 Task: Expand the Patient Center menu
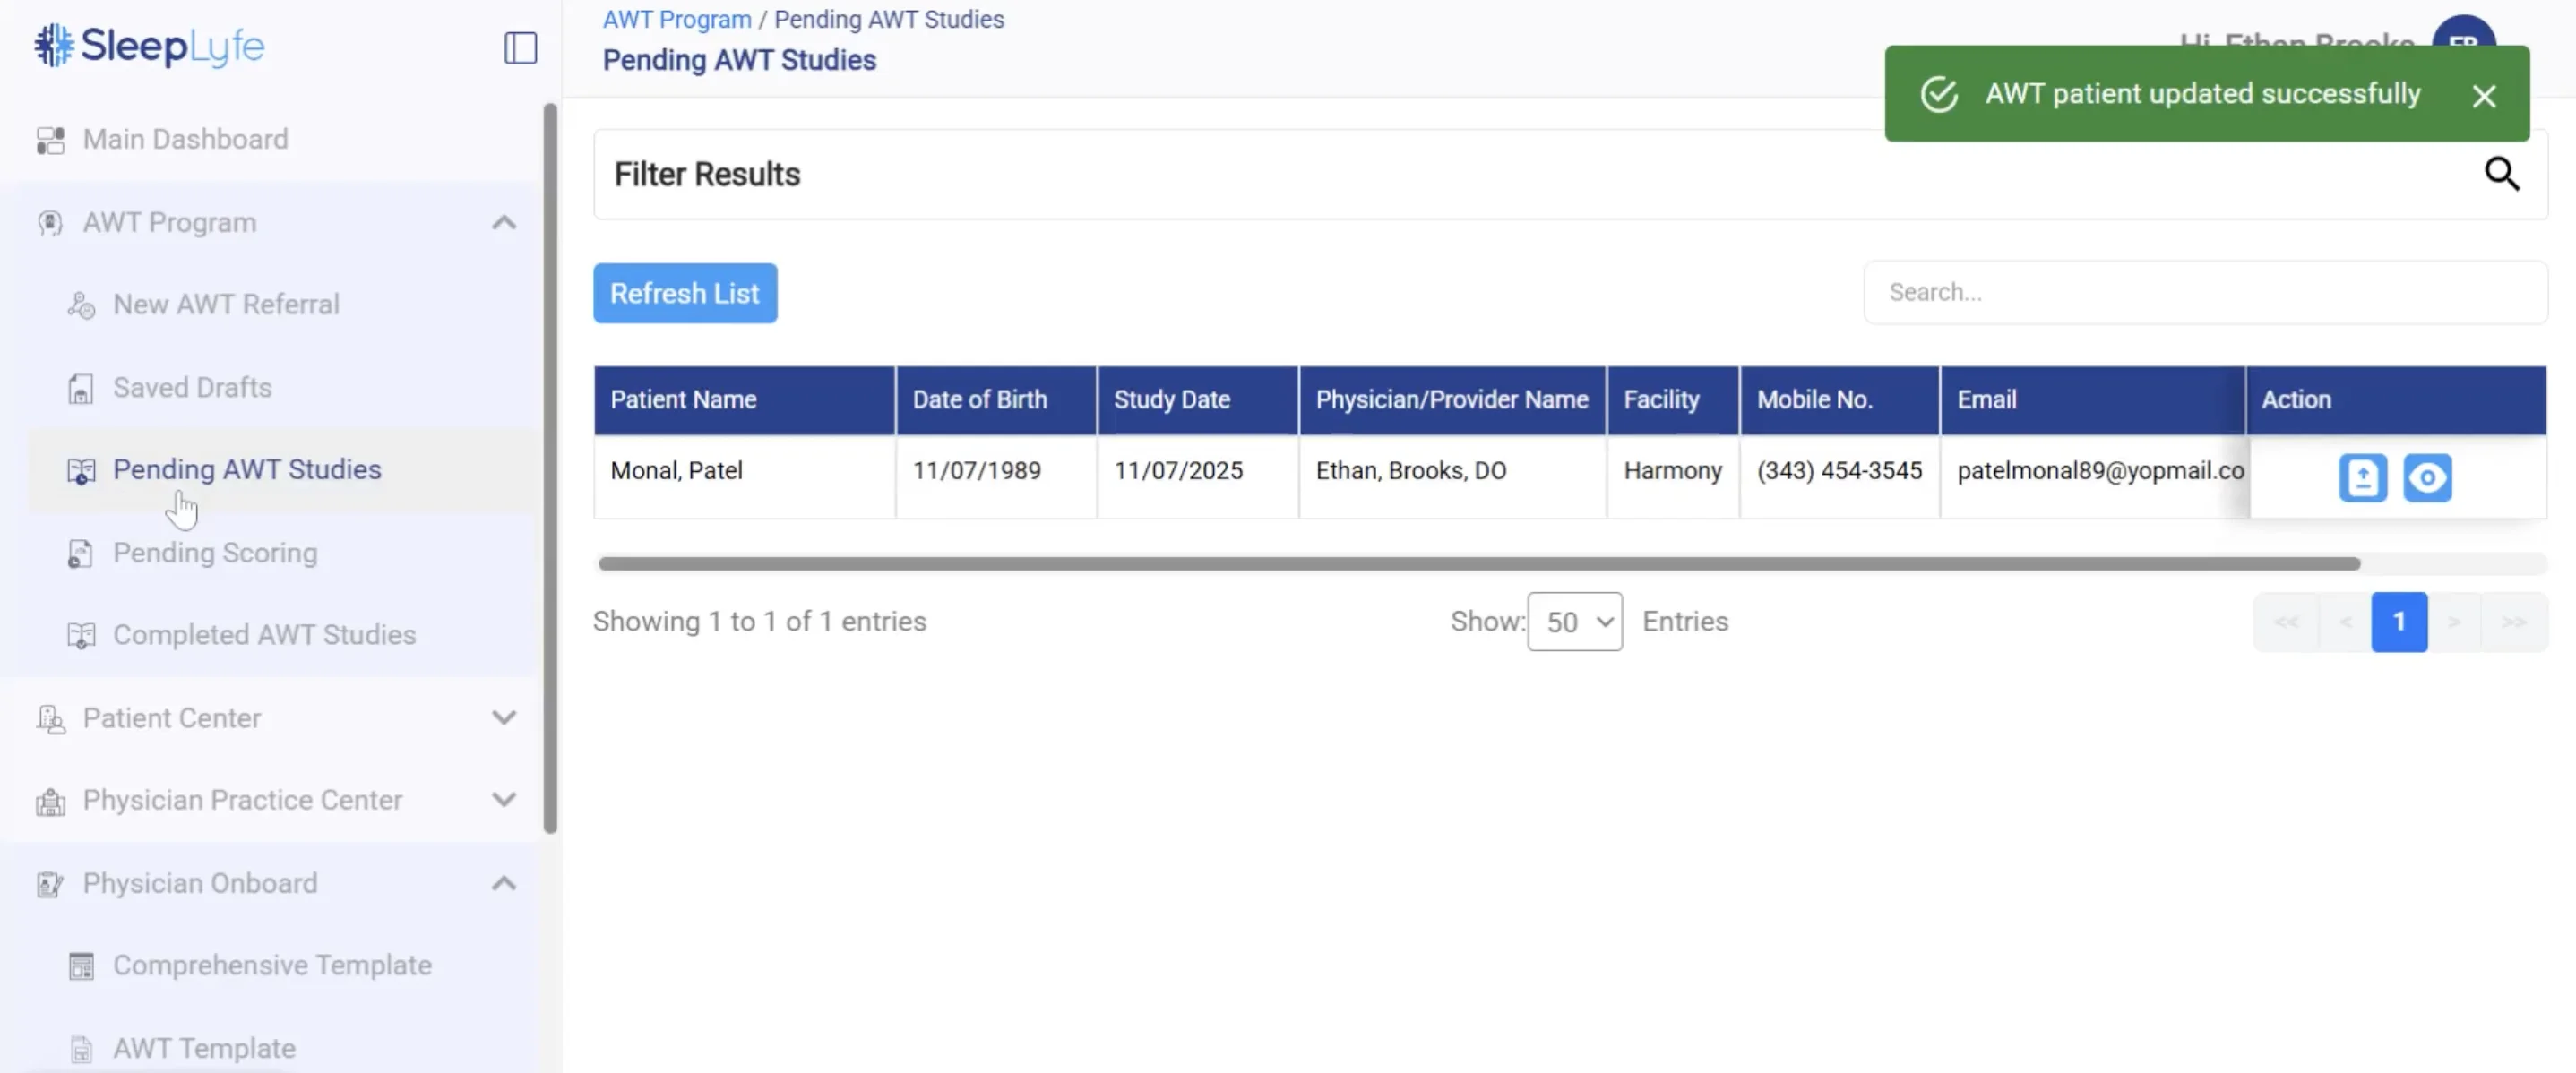504,717
